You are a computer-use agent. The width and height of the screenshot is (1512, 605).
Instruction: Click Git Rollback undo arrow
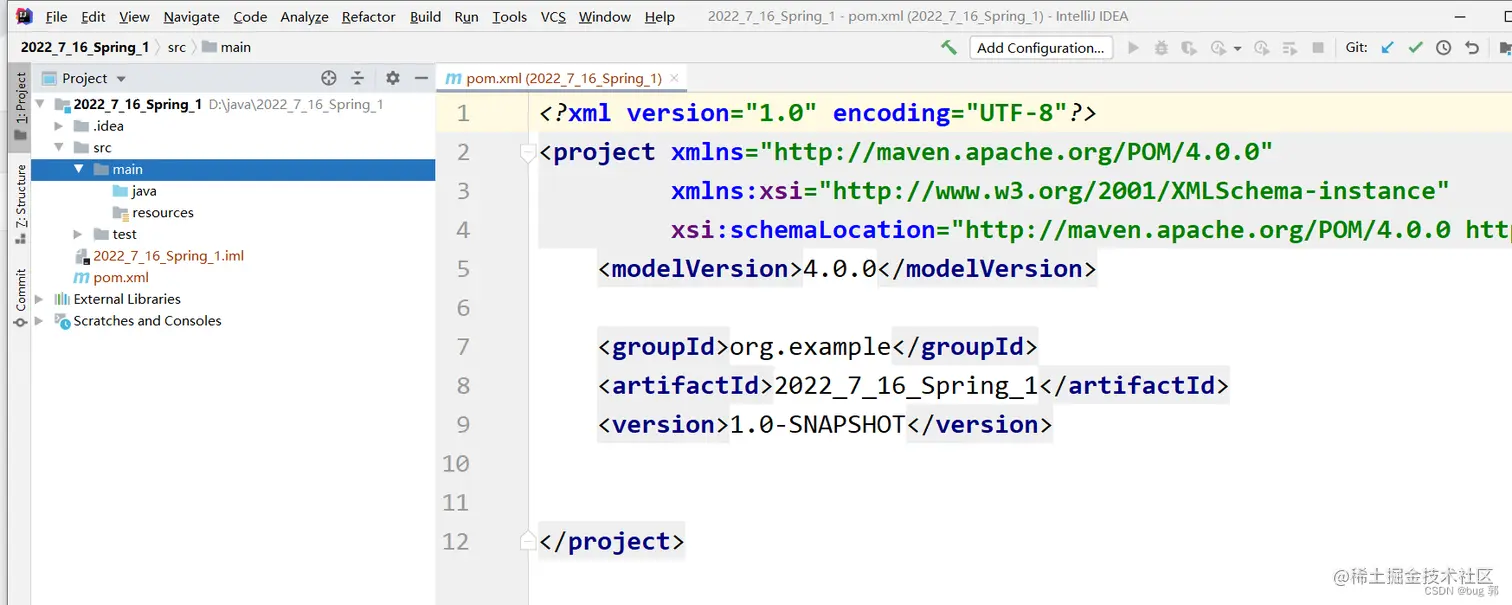click(1472, 47)
